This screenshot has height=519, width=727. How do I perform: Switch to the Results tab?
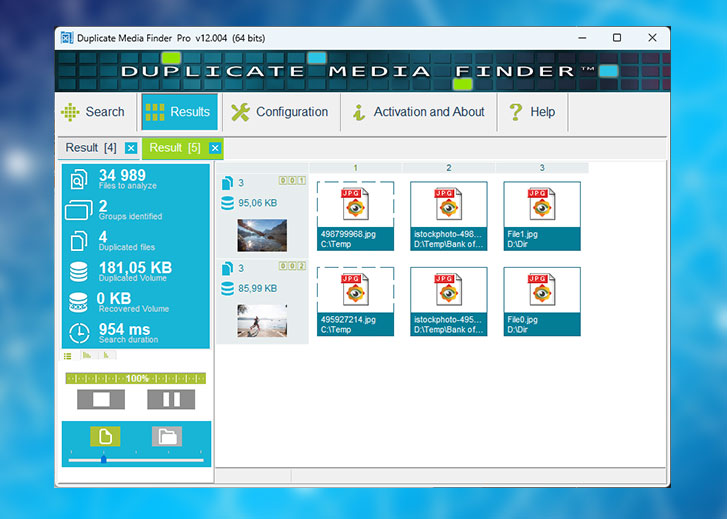click(x=179, y=112)
